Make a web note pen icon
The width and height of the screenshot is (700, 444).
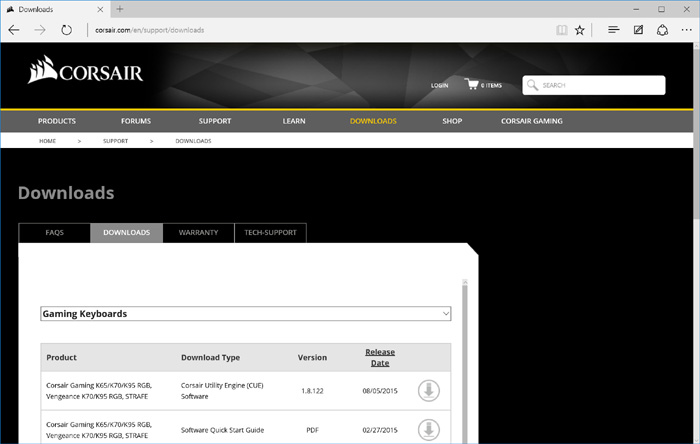[x=638, y=30]
